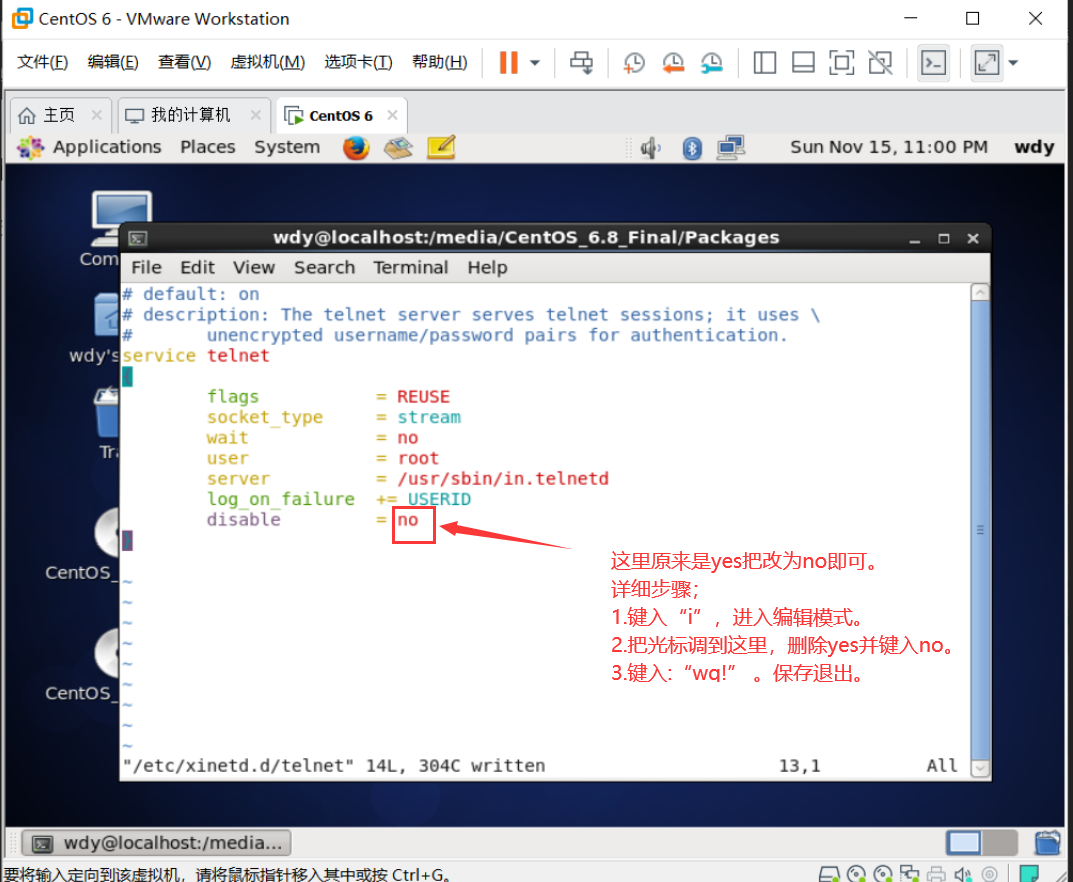Click the terminal window icon in title bar
The height and width of the screenshot is (882, 1073).
pyautogui.click(x=138, y=238)
